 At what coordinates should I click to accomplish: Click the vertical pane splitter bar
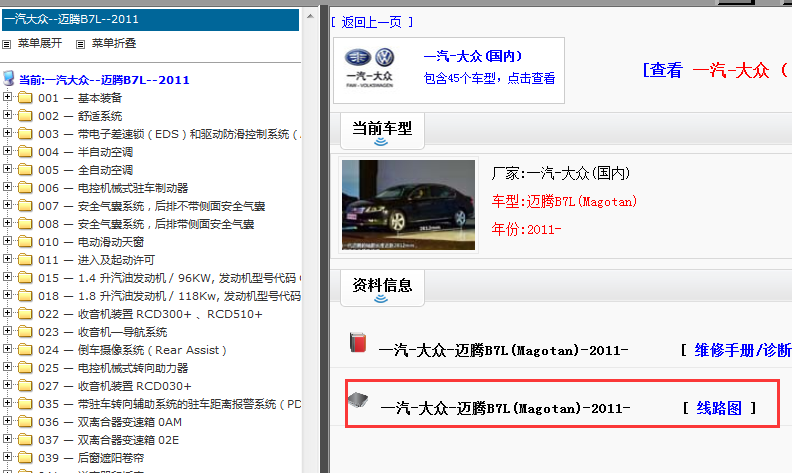click(324, 240)
